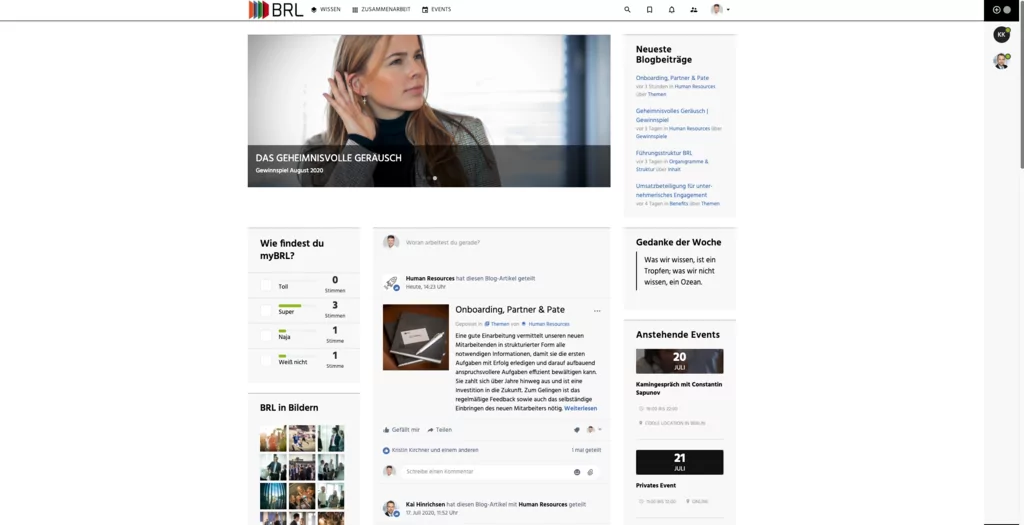Click the BRL logo
The height and width of the screenshot is (525, 1024).
pos(276,10)
